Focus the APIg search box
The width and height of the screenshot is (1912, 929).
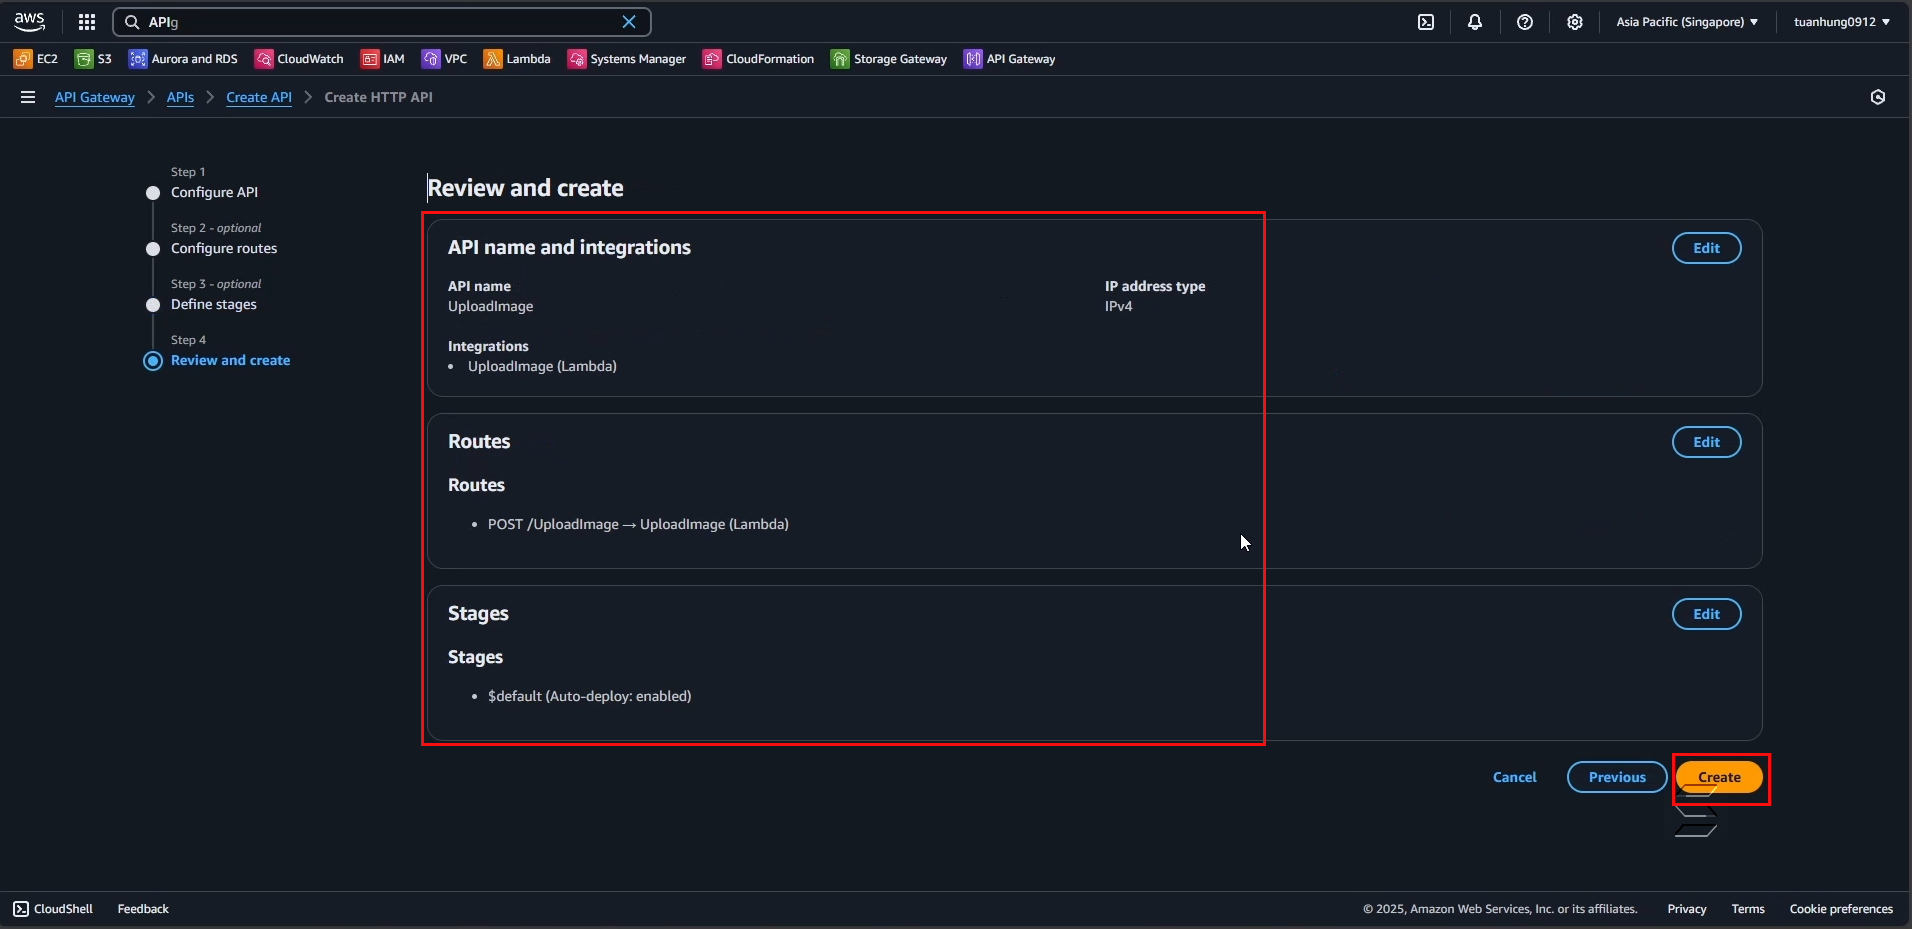[380, 22]
